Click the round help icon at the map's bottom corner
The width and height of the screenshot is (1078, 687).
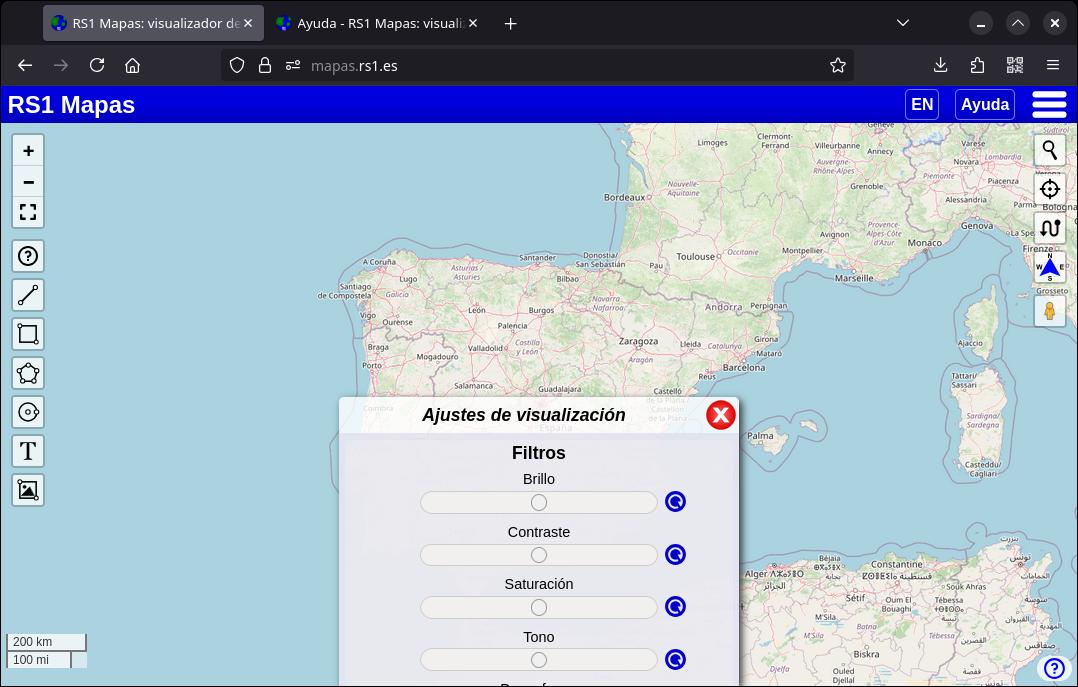(1054, 668)
